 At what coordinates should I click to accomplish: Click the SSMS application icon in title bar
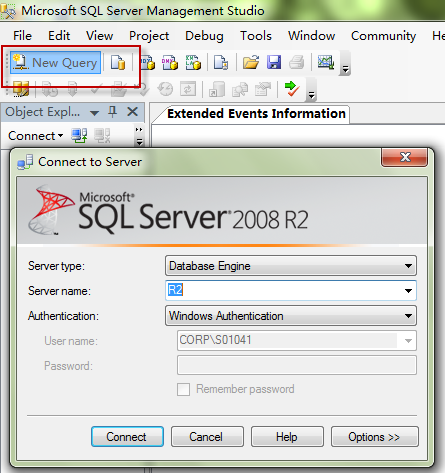(8, 12)
